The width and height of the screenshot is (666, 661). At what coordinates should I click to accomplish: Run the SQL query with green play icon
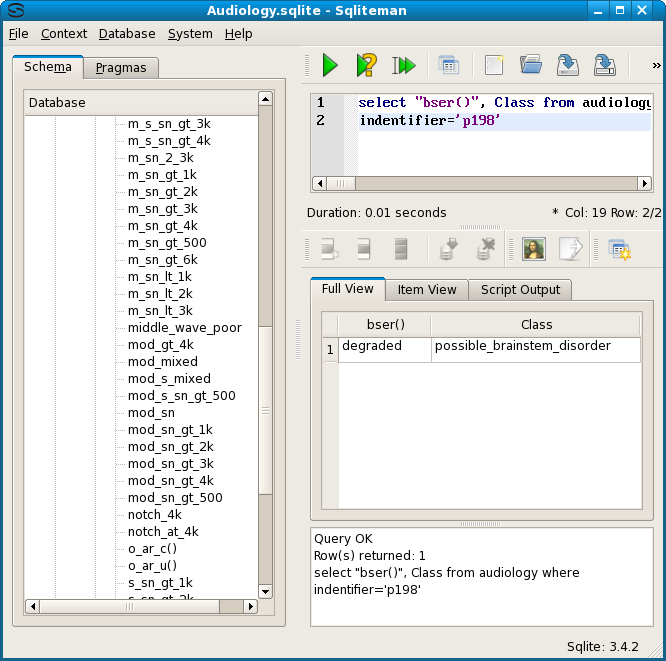329,66
